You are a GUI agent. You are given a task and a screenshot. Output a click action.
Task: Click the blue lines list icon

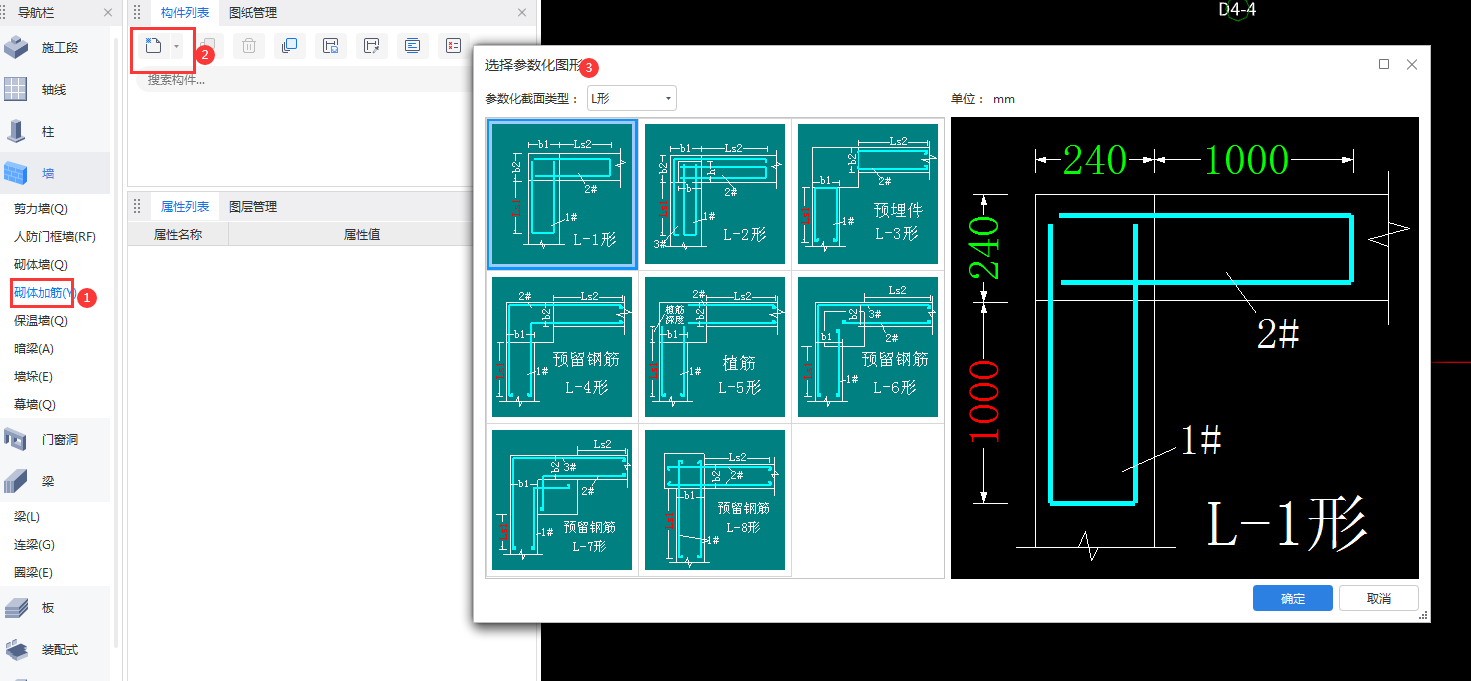[x=412, y=46]
